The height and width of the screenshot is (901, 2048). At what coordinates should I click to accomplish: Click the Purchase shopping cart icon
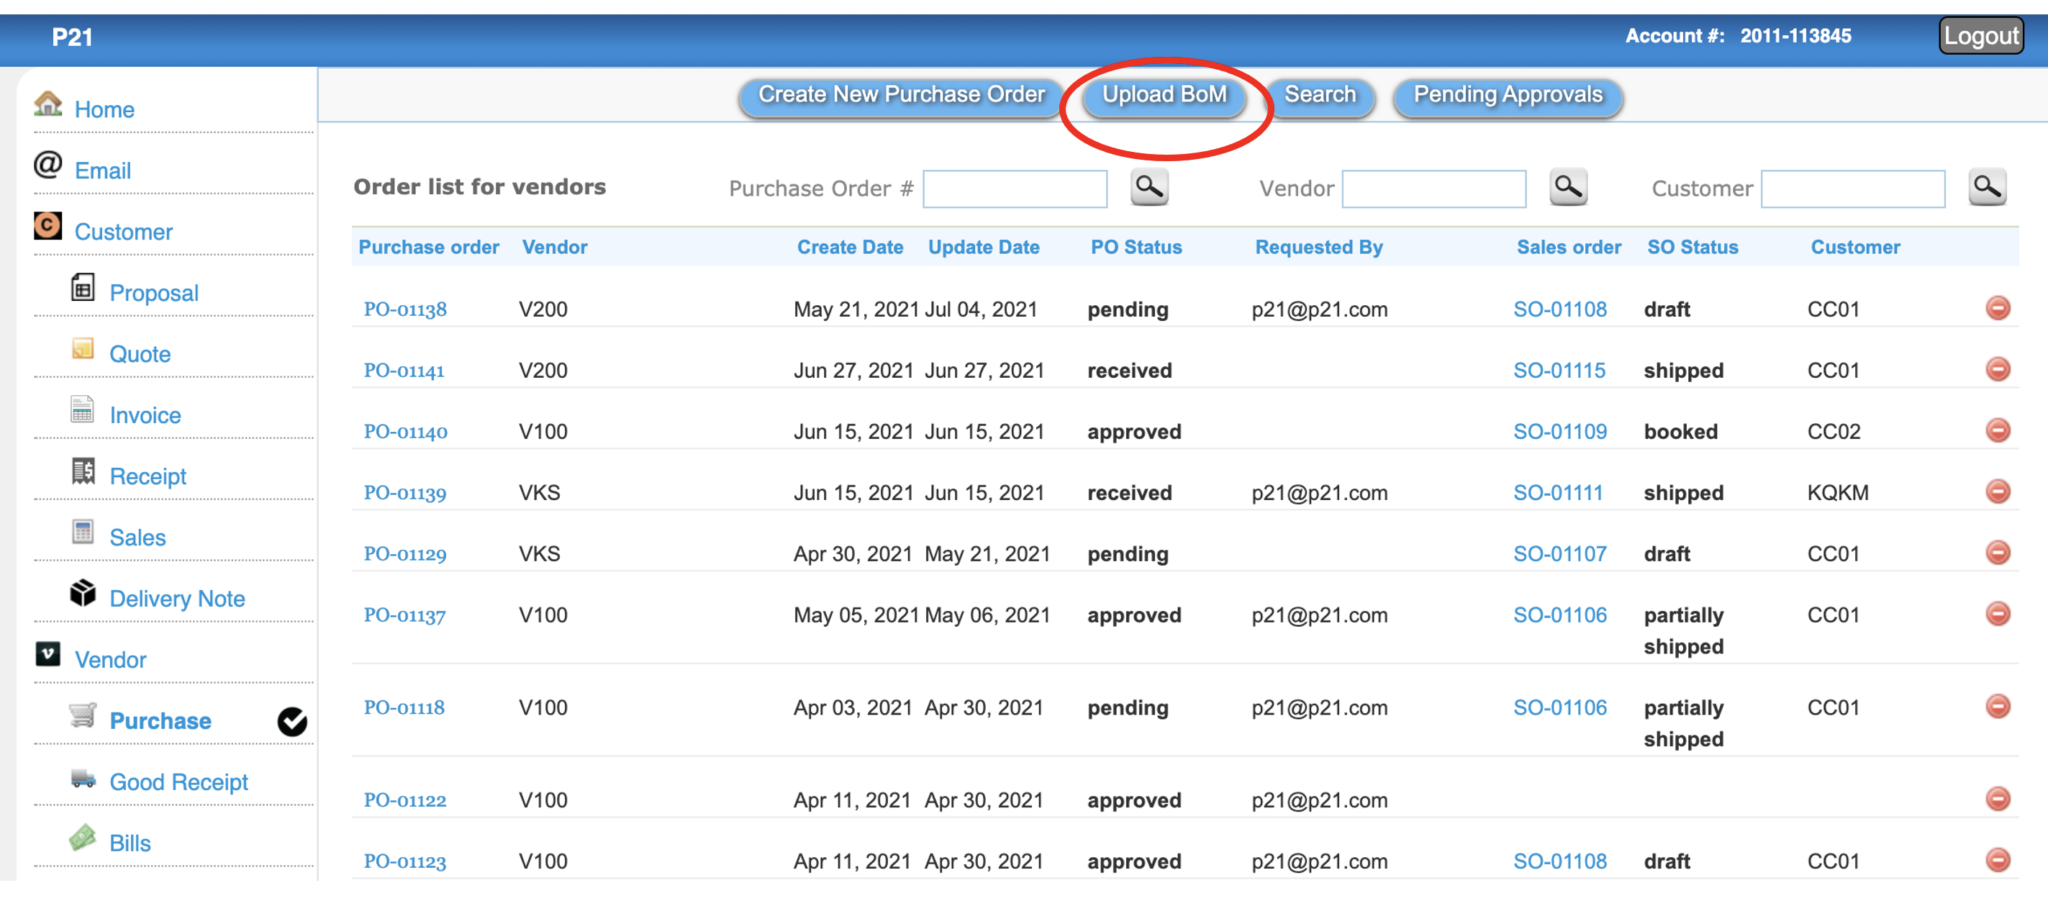(83, 715)
